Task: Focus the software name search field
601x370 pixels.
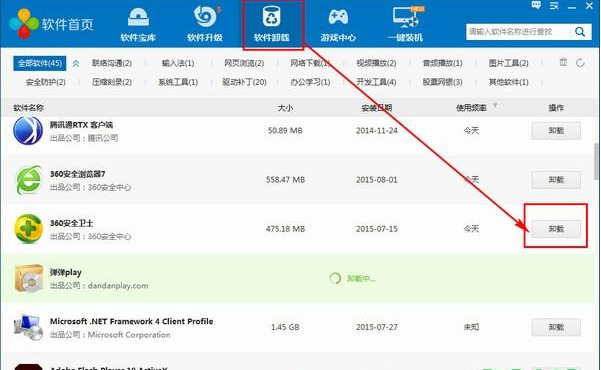Action: click(518, 32)
